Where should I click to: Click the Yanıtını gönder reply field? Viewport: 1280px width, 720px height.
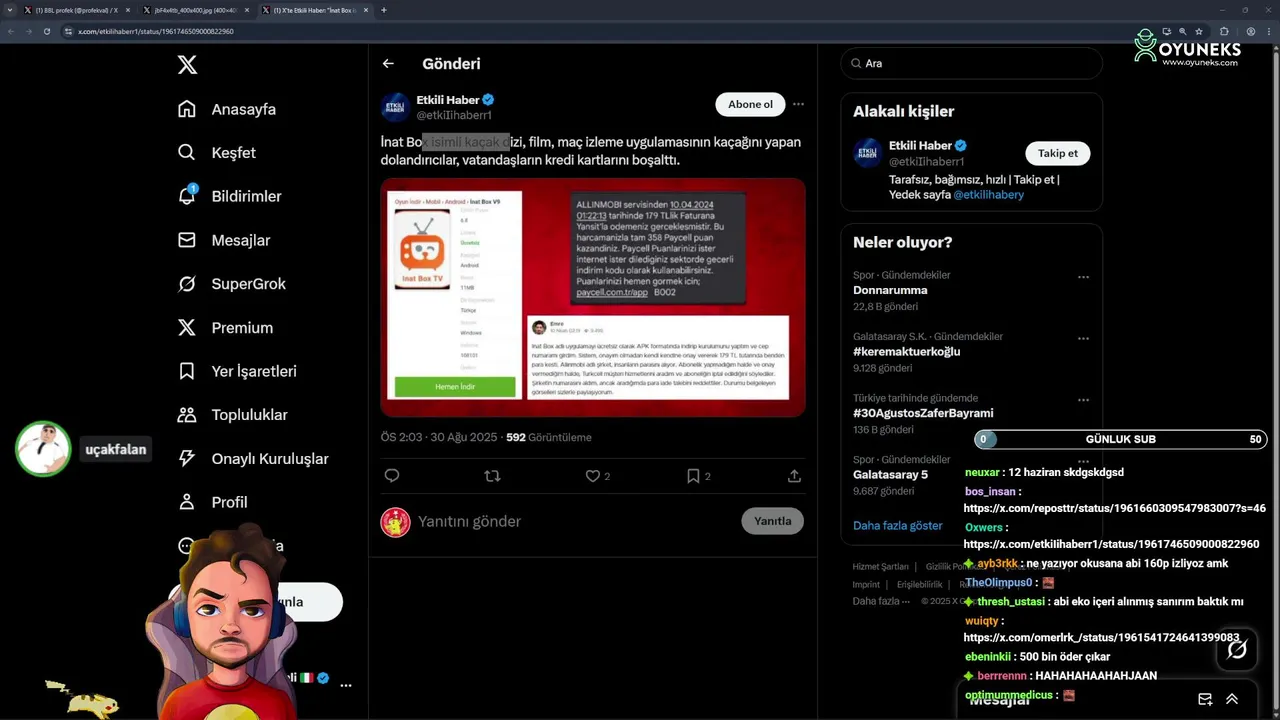[x=575, y=521]
